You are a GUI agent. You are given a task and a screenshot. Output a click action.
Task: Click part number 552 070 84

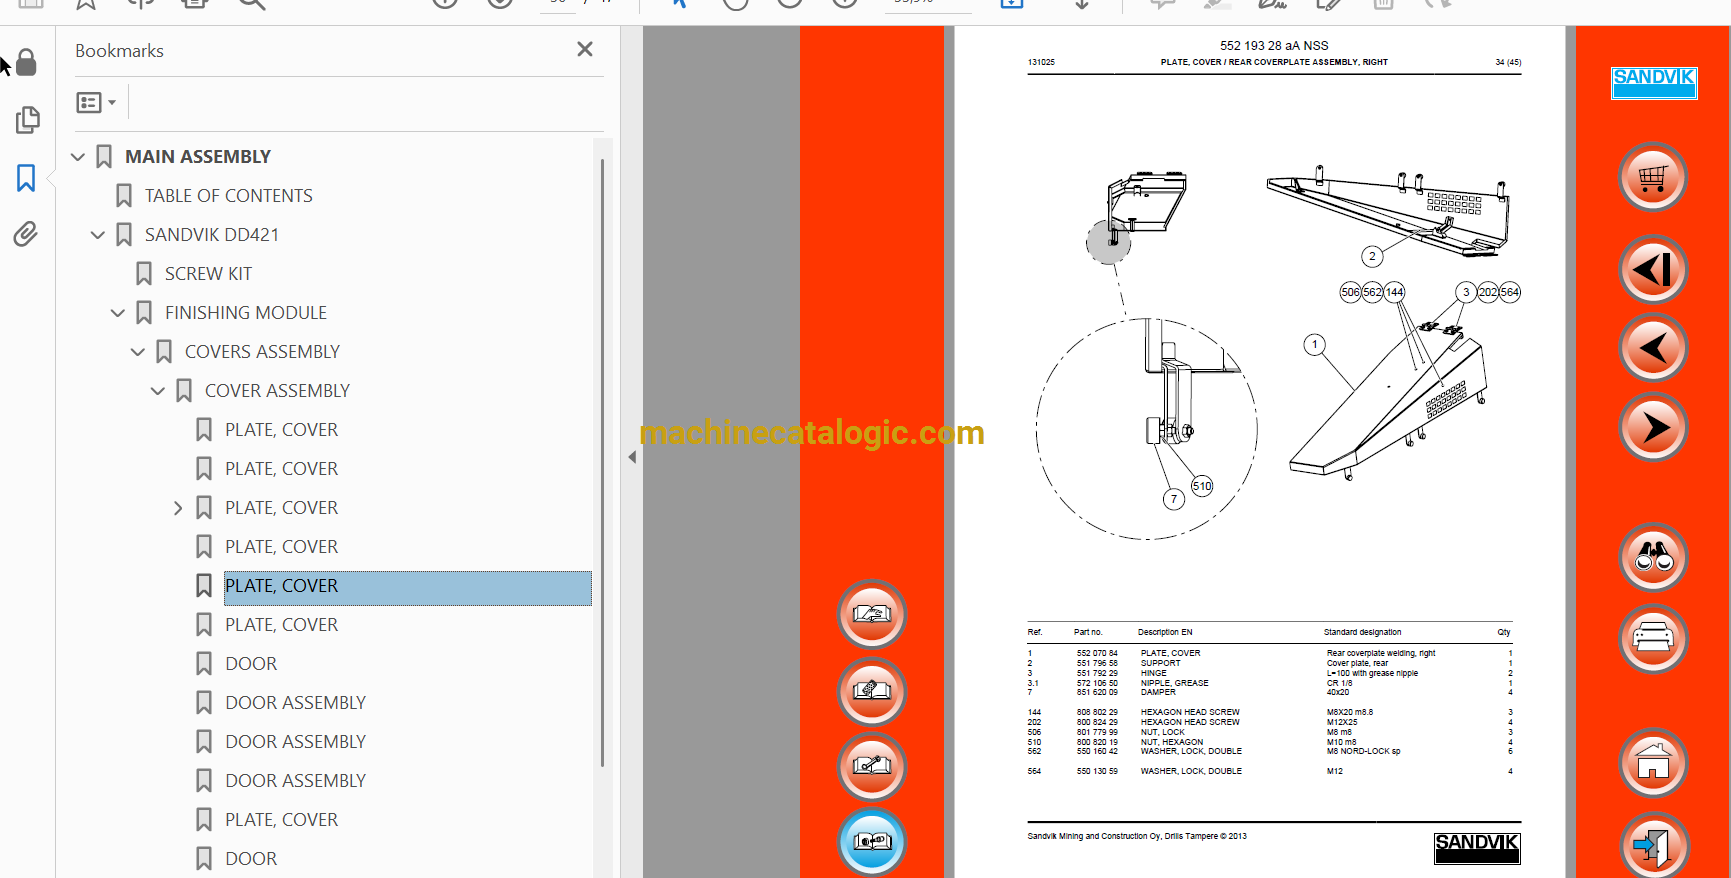pos(1097,653)
